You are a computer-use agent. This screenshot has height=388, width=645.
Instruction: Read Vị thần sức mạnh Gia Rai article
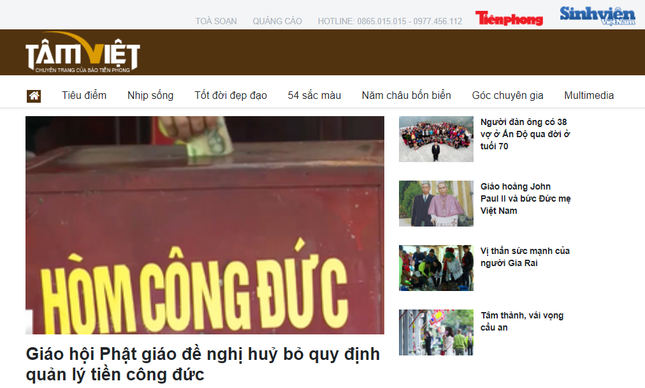pyautogui.click(x=525, y=257)
